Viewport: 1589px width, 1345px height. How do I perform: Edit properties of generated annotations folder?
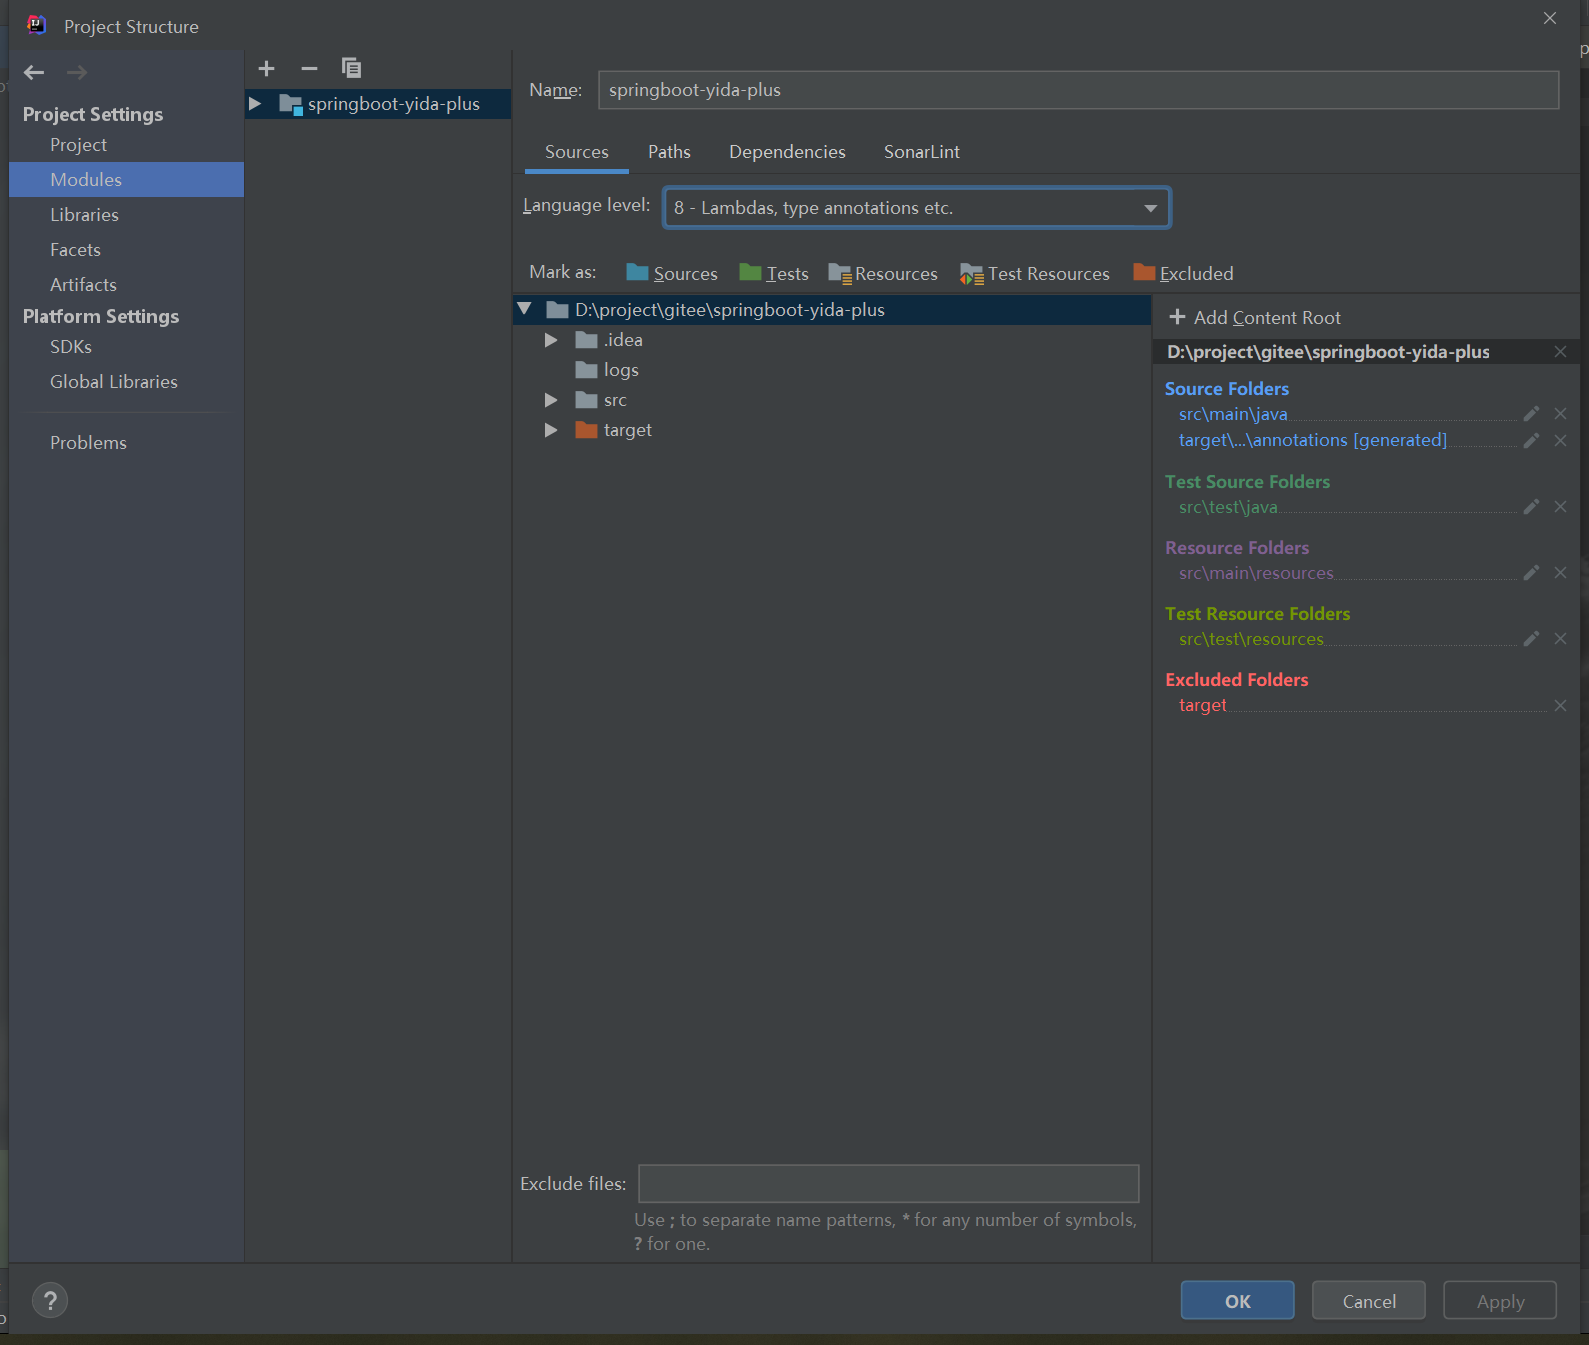click(x=1531, y=440)
